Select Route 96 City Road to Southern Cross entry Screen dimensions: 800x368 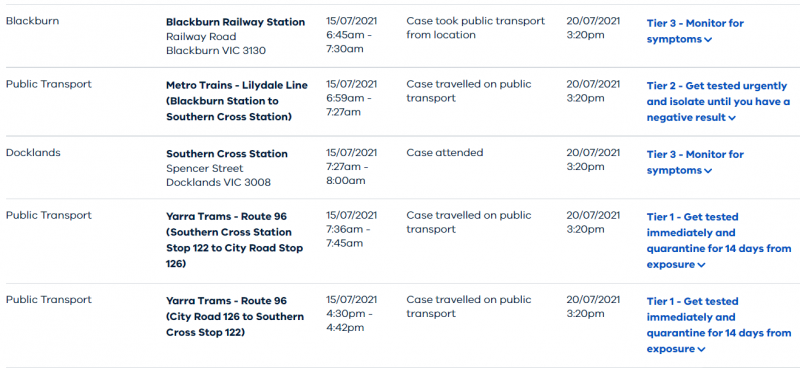pyautogui.click(x=235, y=317)
